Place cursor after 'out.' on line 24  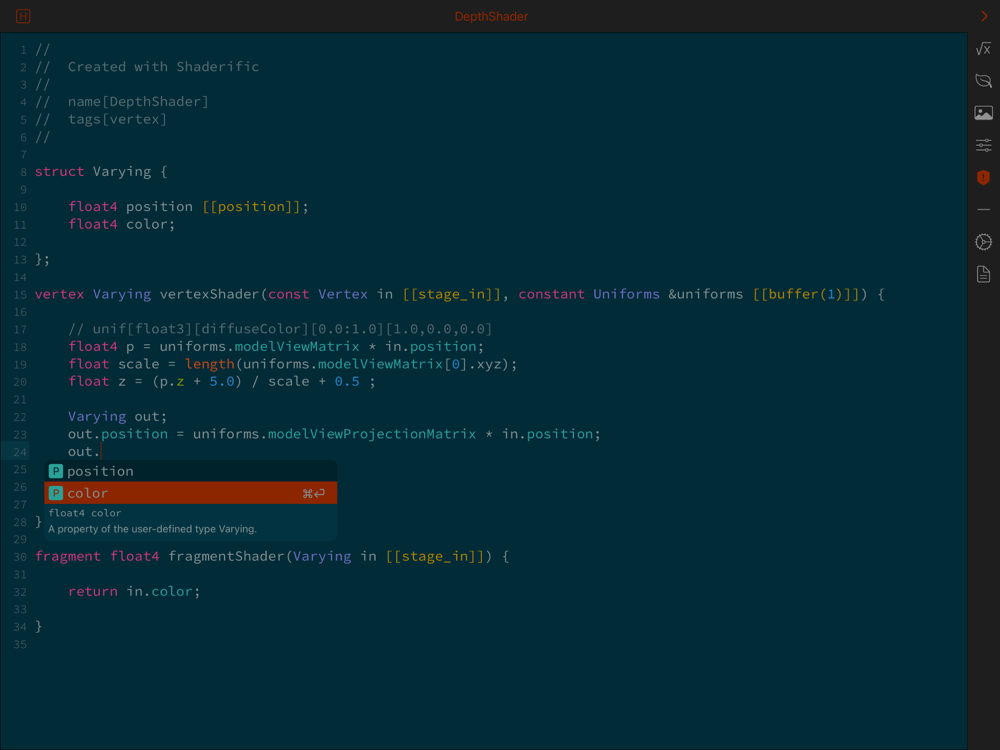[101, 452]
